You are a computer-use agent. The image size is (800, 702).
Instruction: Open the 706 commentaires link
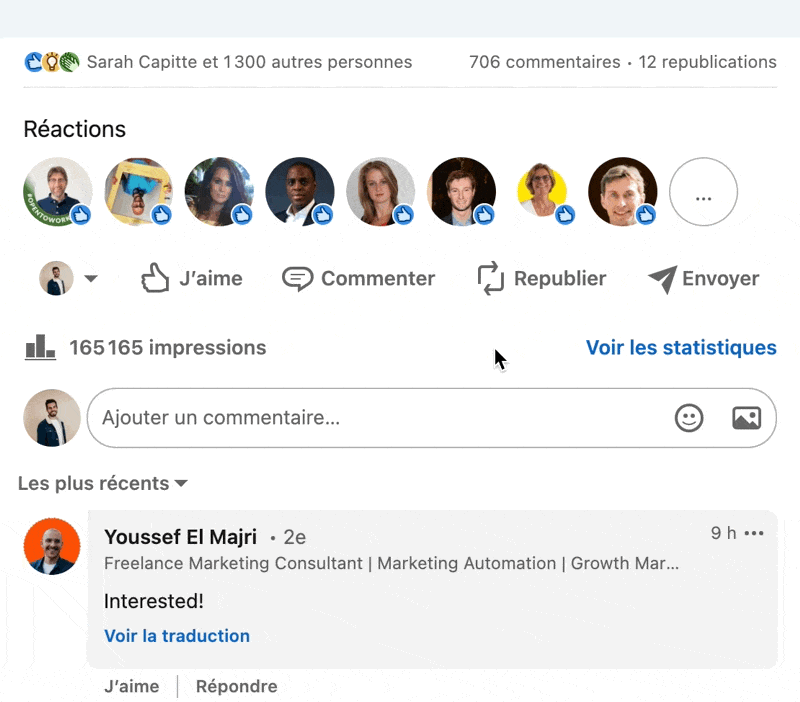click(544, 62)
